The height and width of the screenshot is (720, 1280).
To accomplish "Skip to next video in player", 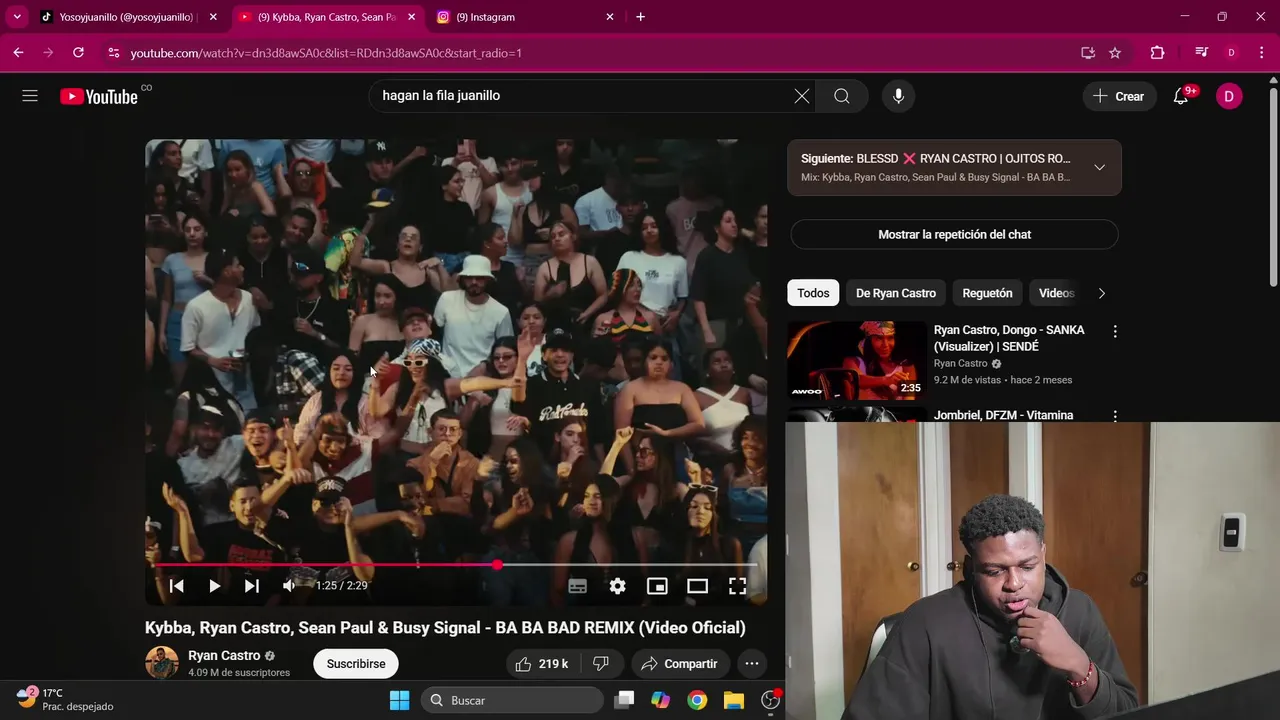I will [x=252, y=586].
